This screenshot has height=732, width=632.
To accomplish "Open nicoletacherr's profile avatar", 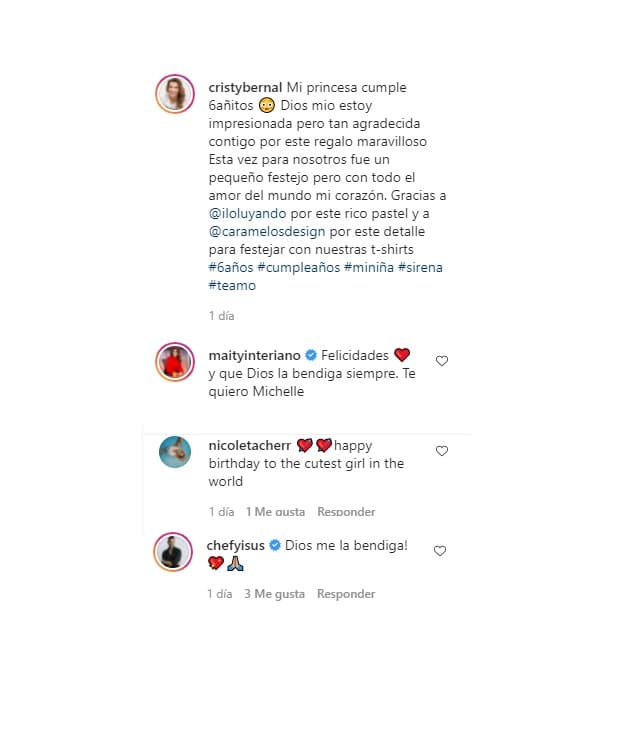I will tap(175, 452).
